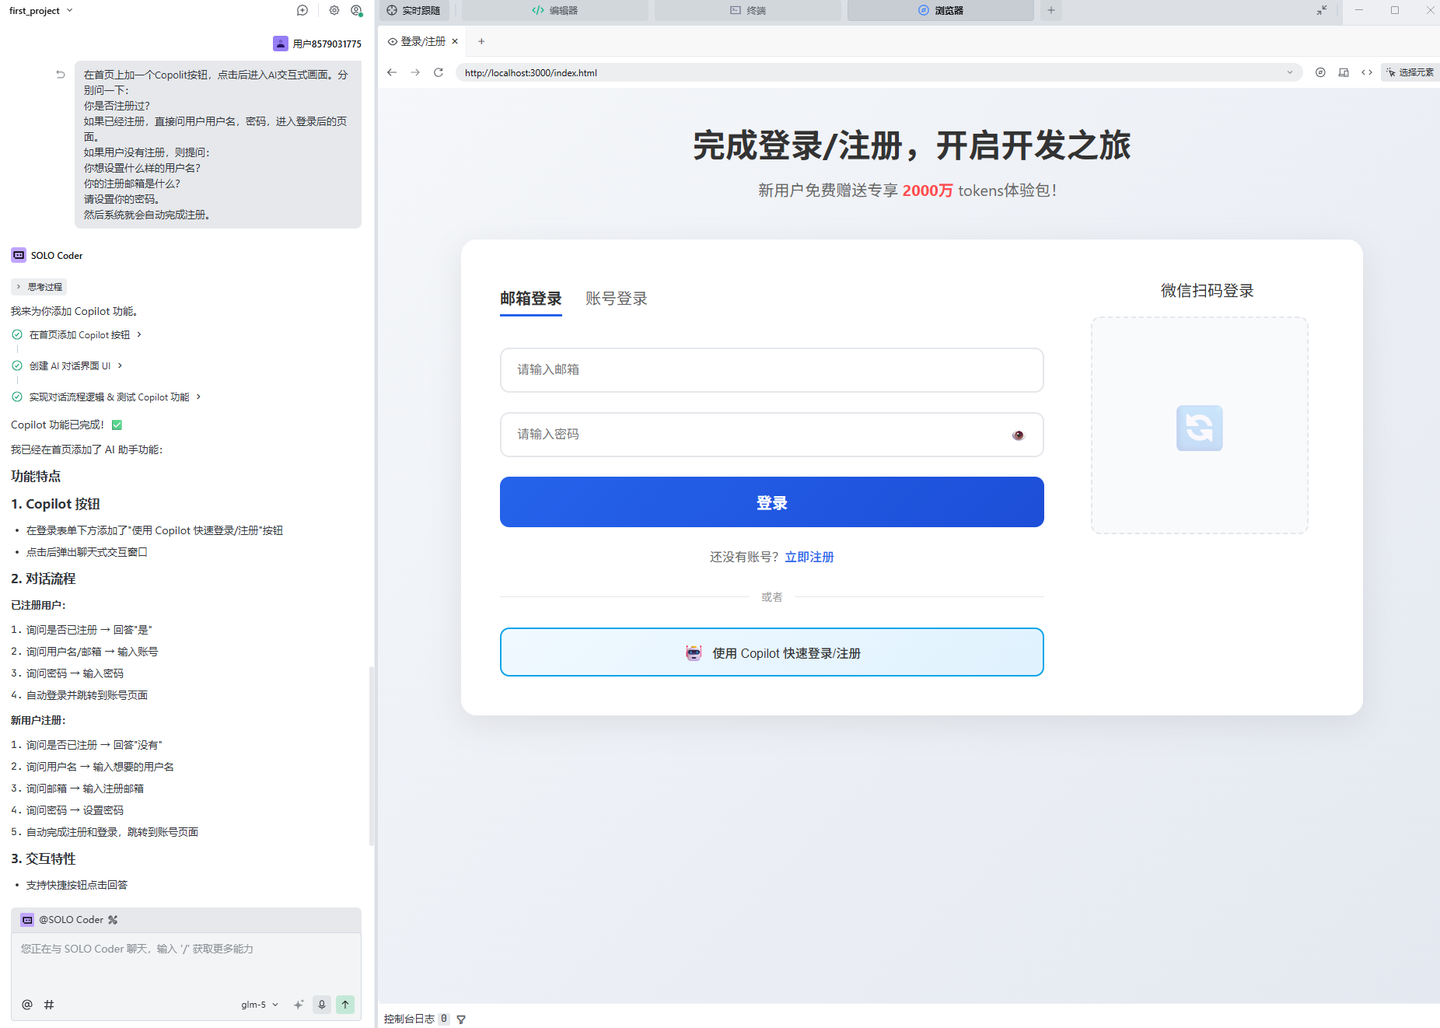The height and width of the screenshot is (1028, 1440).
Task: Switch to 实时跟随 tab
Action: [414, 10]
